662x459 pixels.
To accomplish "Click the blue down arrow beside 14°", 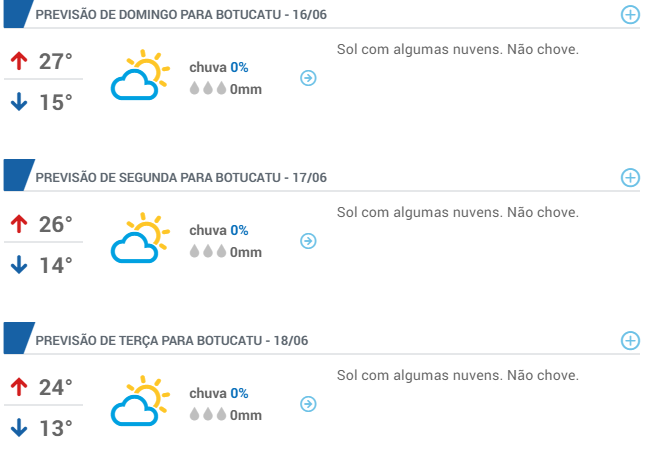I will coord(19,265).
